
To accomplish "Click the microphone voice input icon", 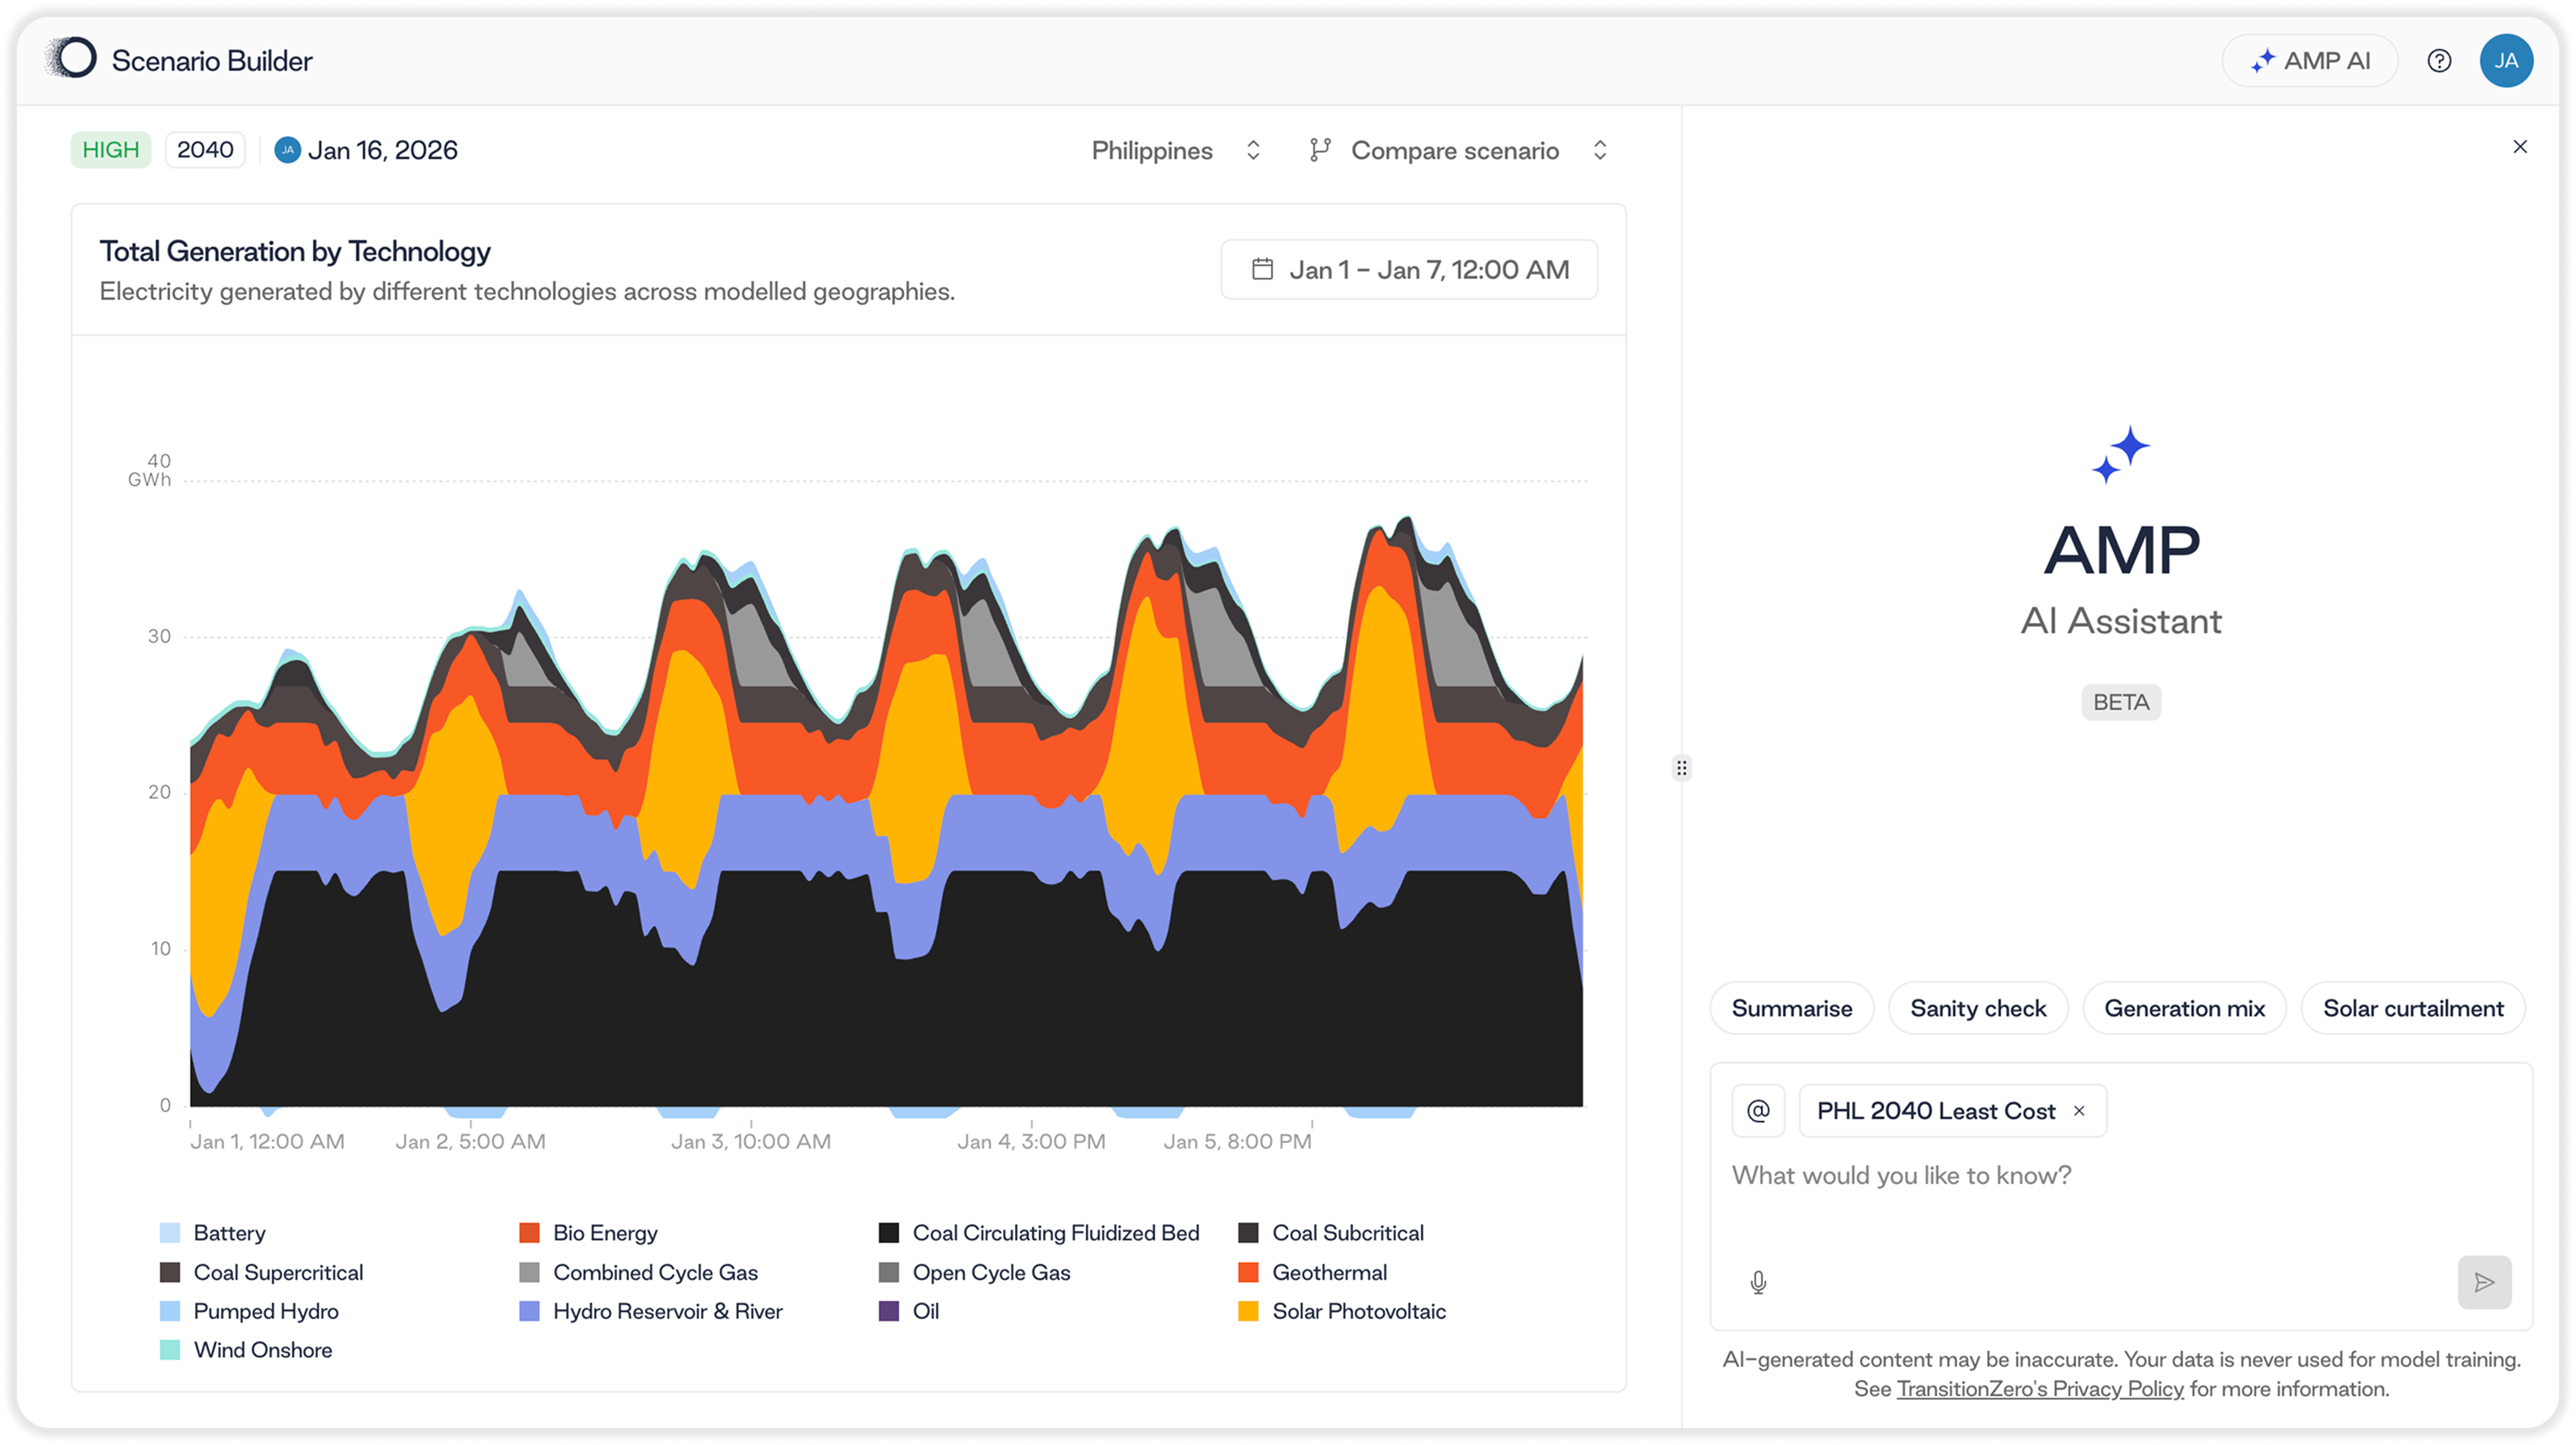I will [1758, 1282].
